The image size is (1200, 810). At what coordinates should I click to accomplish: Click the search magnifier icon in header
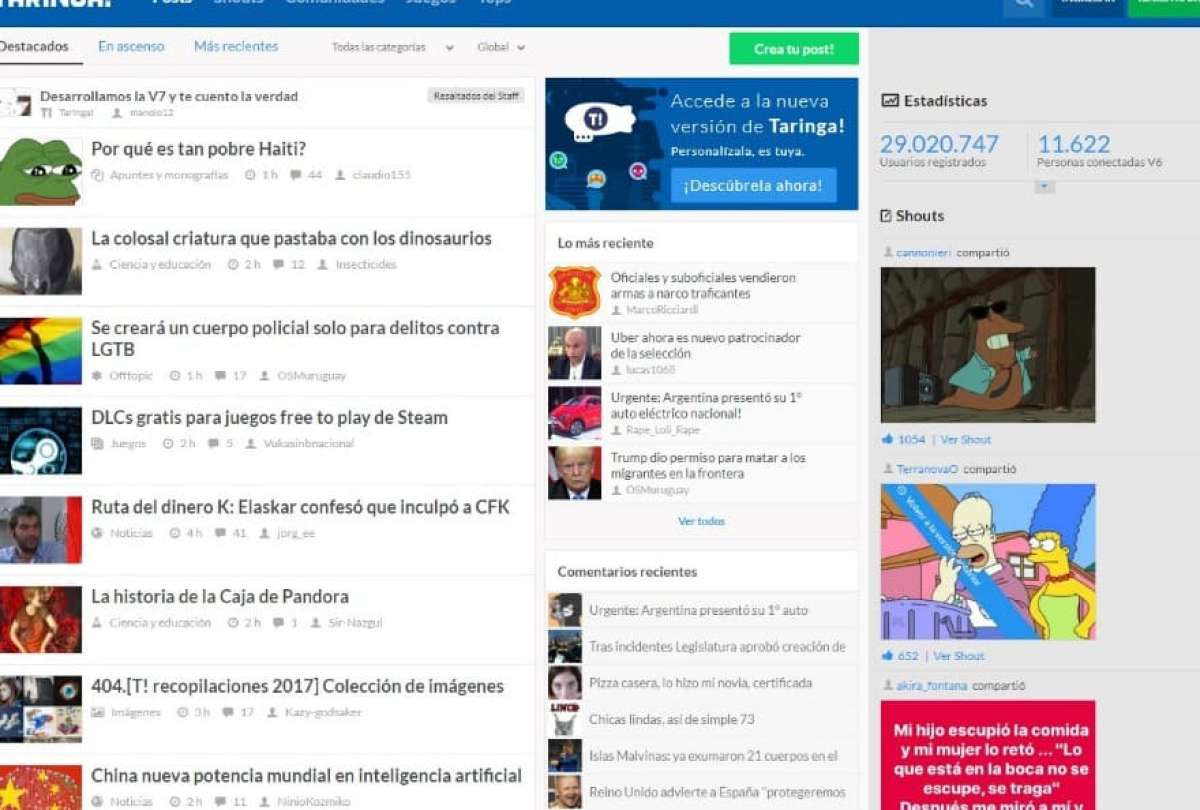coord(1023,4)
